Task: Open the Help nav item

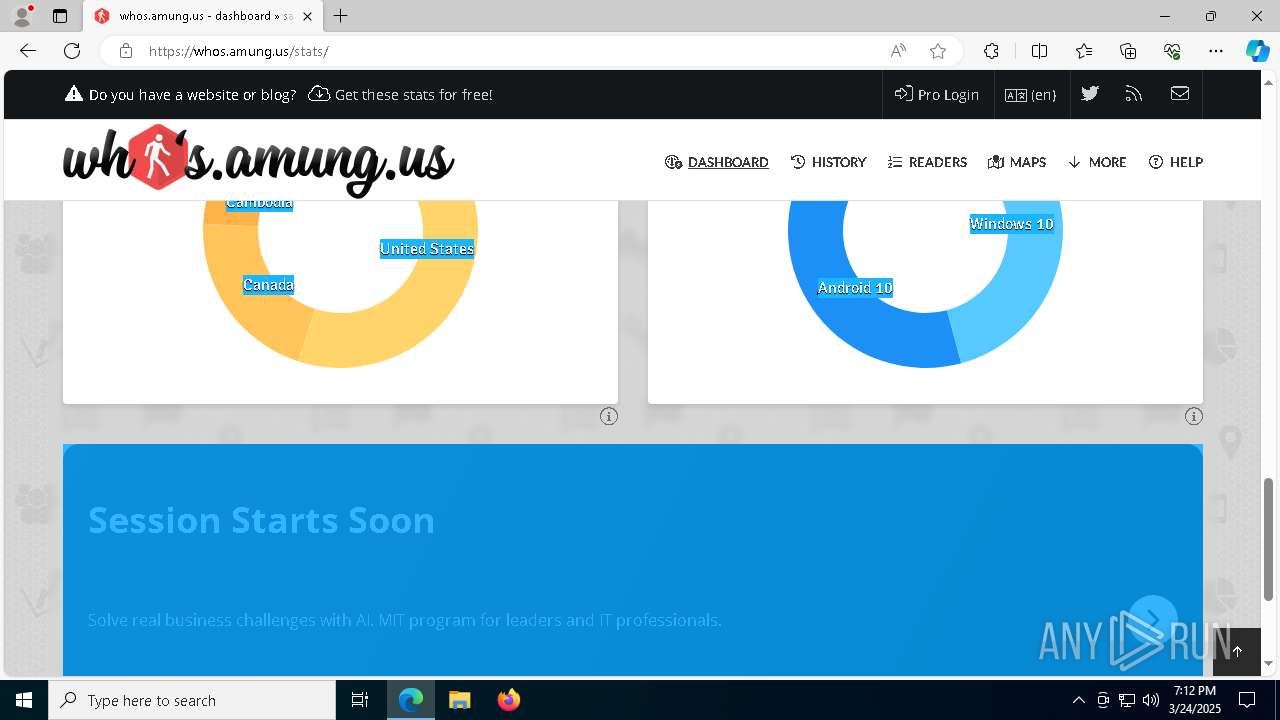Action: pos(1176,162)
